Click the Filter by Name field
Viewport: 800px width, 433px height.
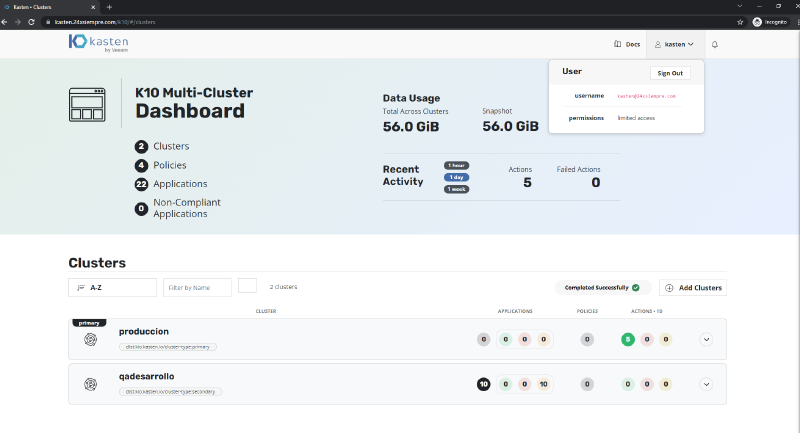(197, 287)
